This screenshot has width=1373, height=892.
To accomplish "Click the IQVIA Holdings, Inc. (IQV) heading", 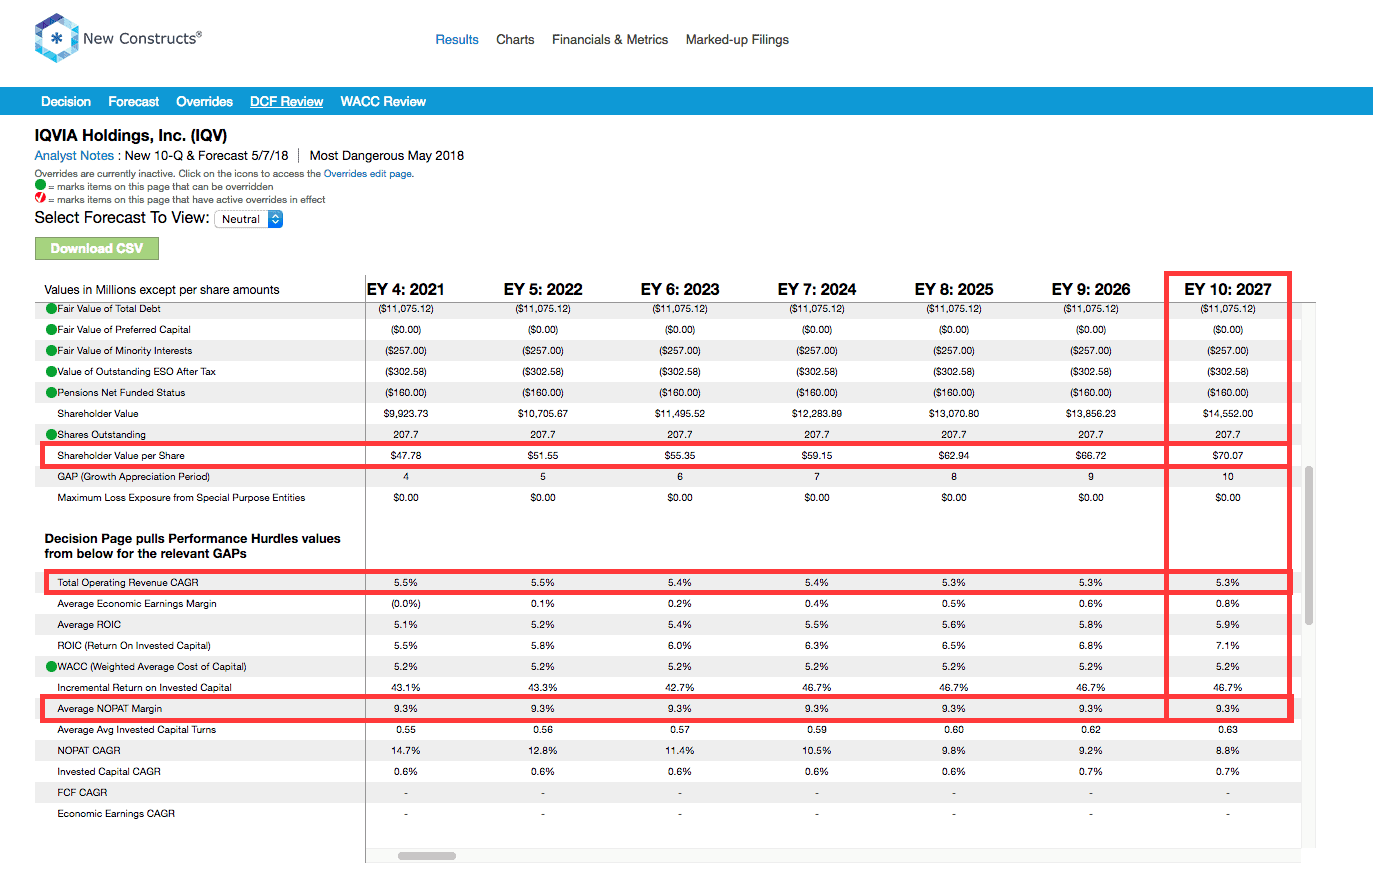I will tap(131, 135).
